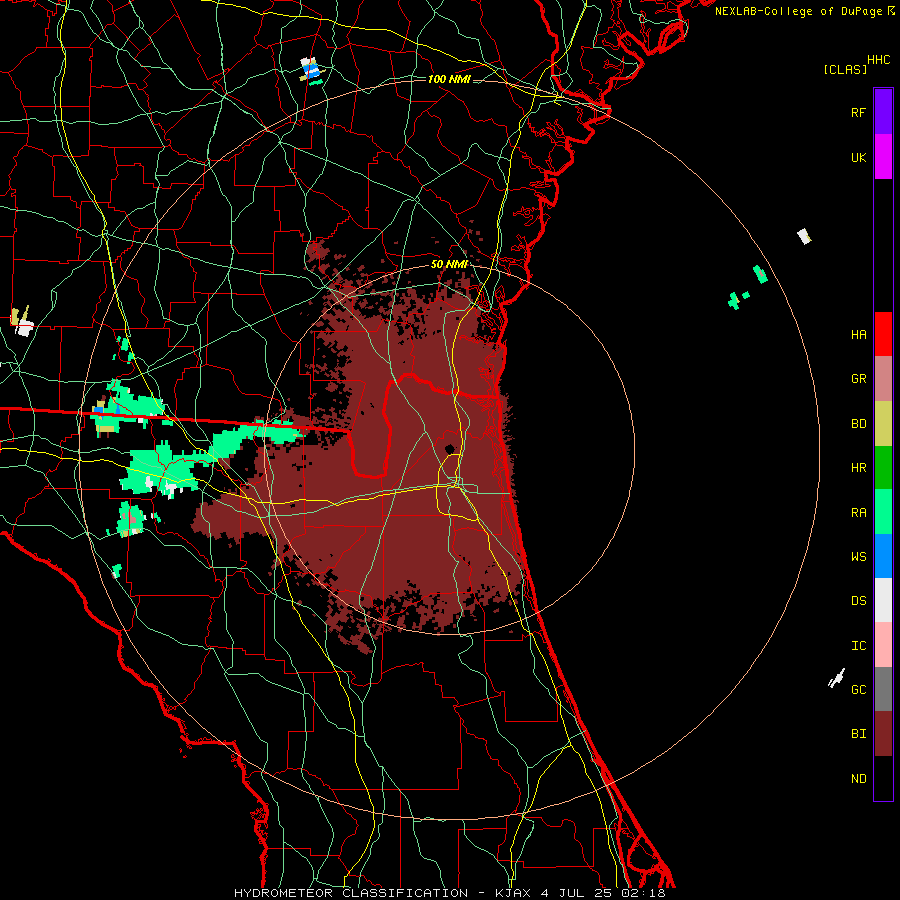Click the HR legend label
The width and height of the screenshot is (900, 900).
point(859,468)
